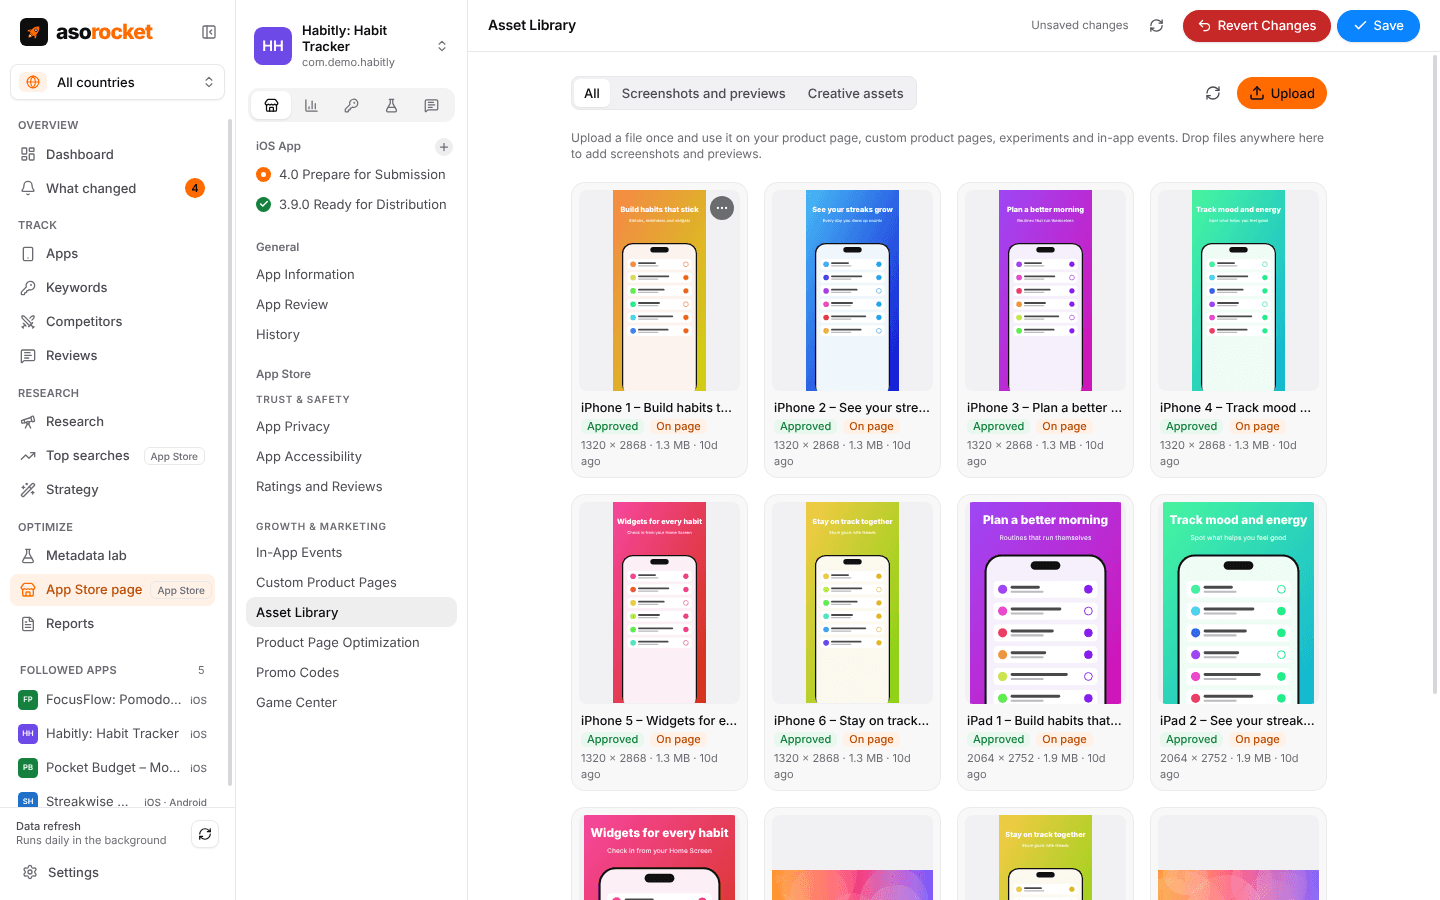The width and height of the screenshot is (1440, 900).
Task: Open Game Center section
Action: coord(351,702)
